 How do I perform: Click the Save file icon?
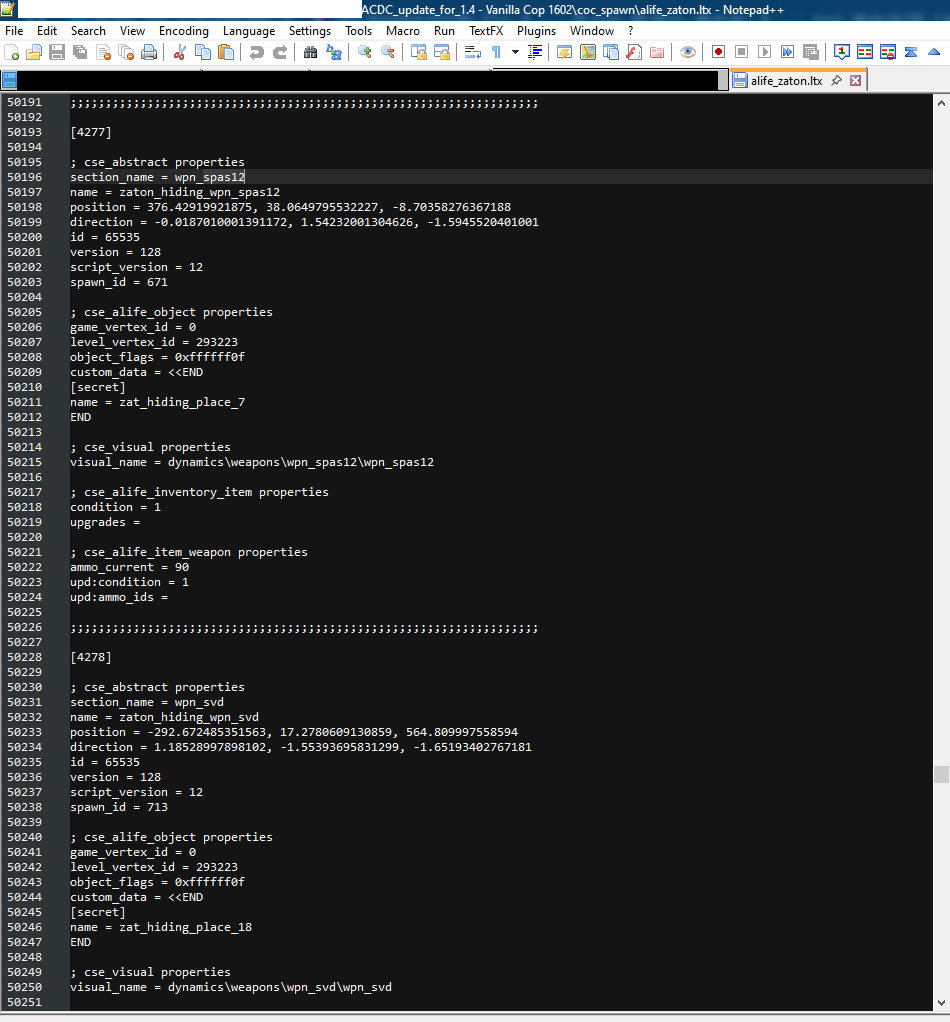point(57,52)
